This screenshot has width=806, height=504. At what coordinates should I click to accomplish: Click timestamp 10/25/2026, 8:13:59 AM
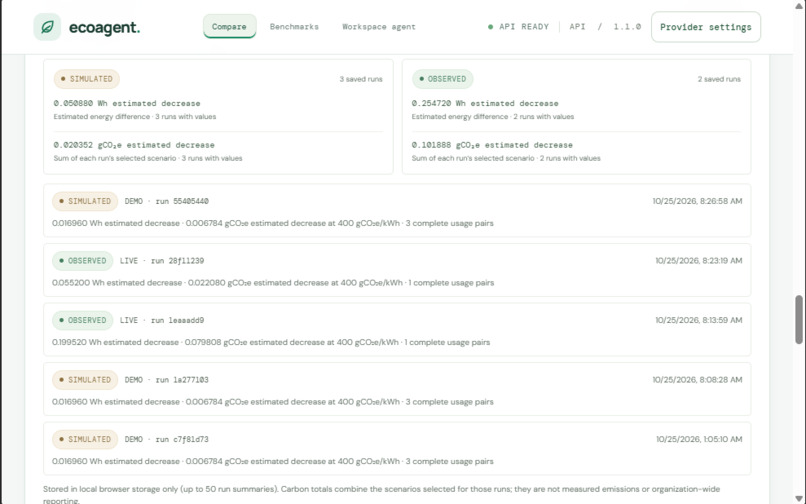(x=699, y=320)
